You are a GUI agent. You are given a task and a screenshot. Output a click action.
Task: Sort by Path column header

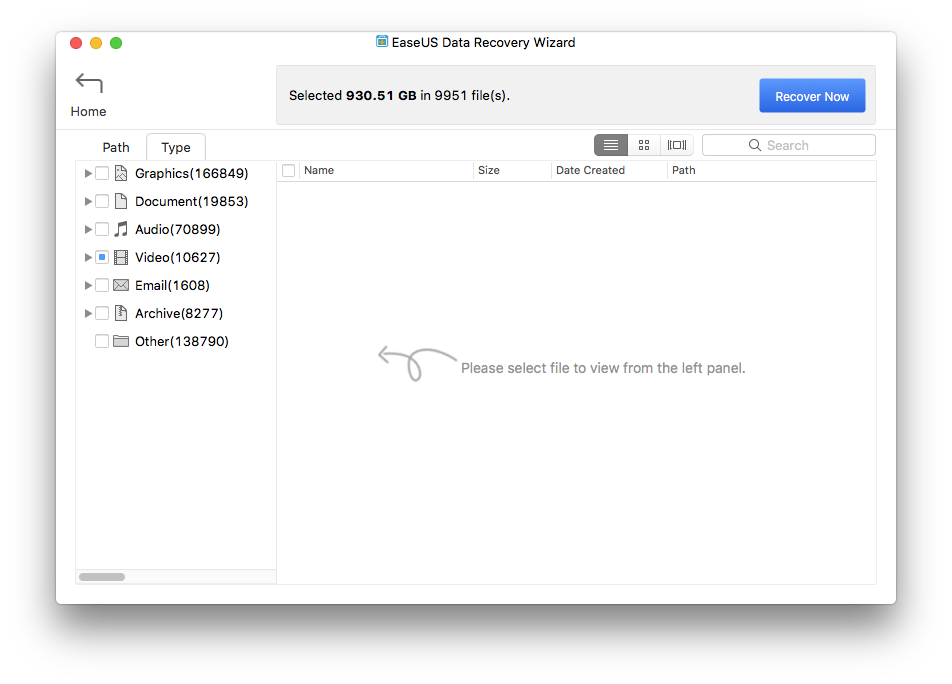click(x=772, y=171)
